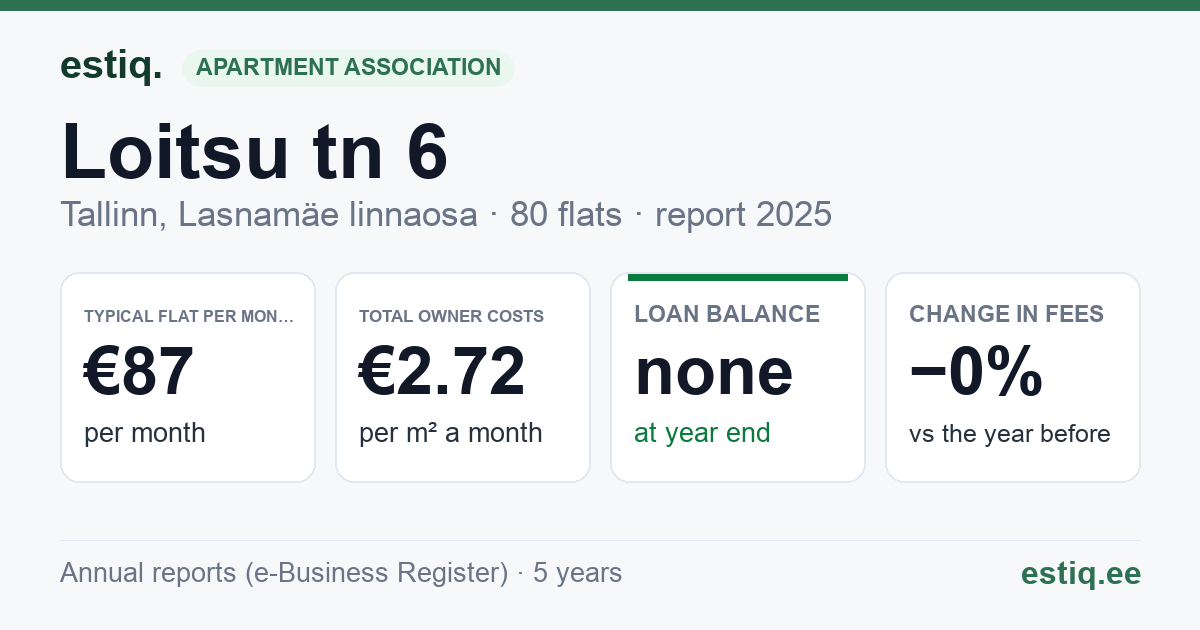This screenshot has width=1200, height=630.
Task: Click the estiq. logo
Action: click(111, 66)
